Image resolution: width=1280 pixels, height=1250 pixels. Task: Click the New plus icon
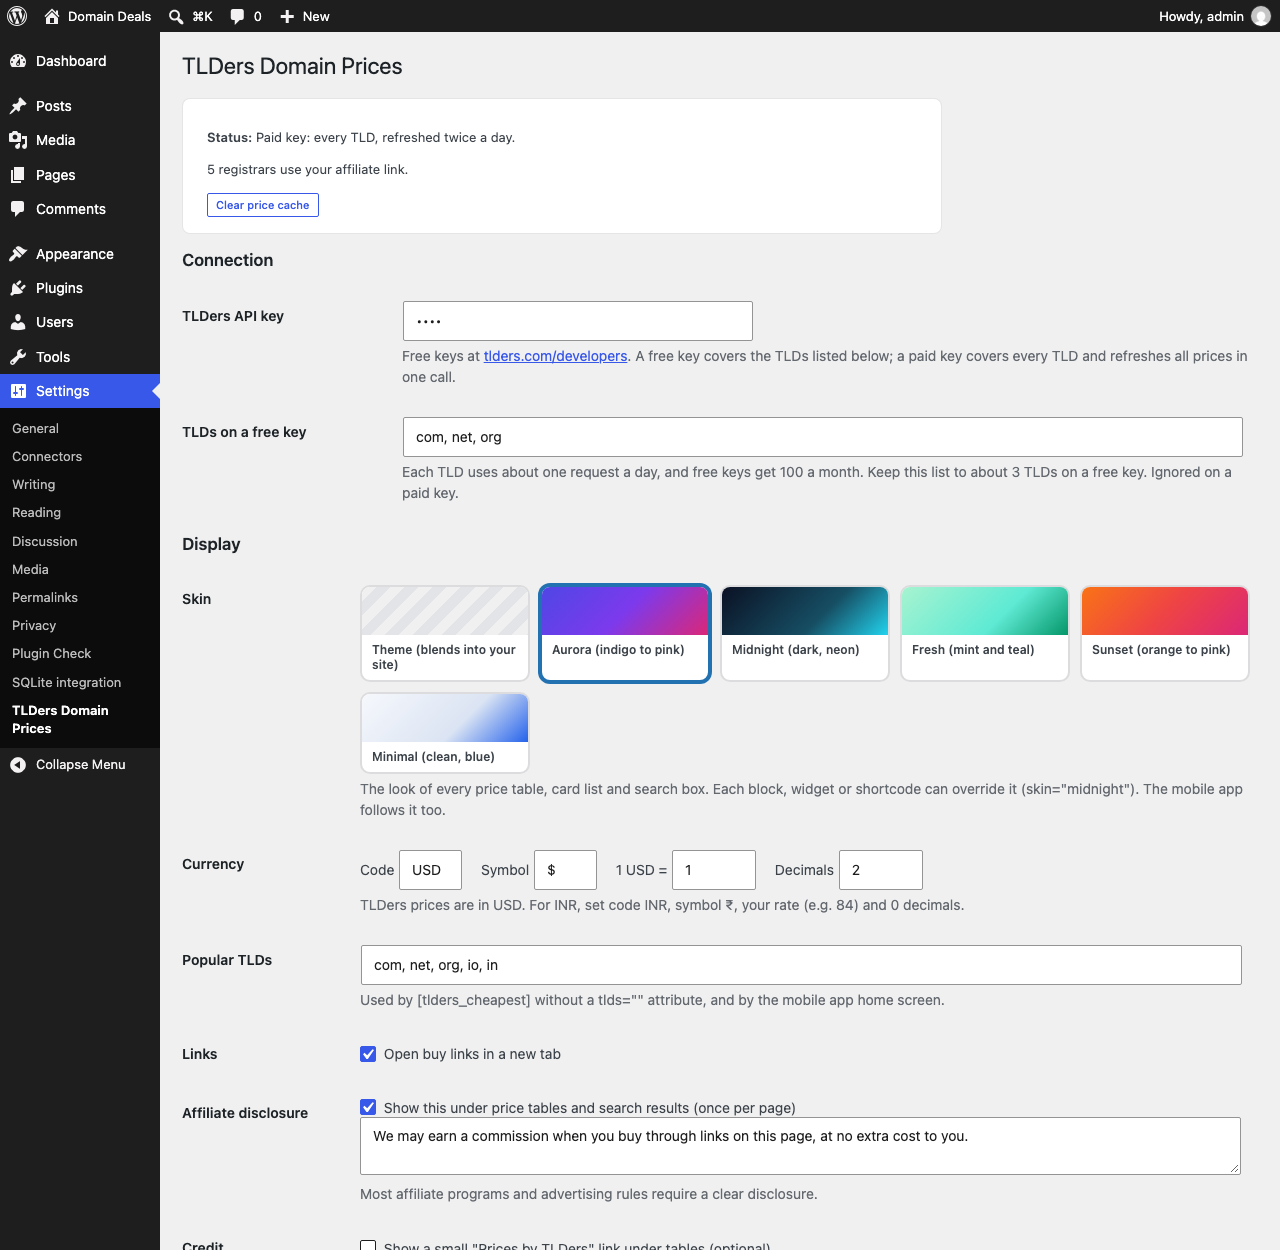pos(287,16)
